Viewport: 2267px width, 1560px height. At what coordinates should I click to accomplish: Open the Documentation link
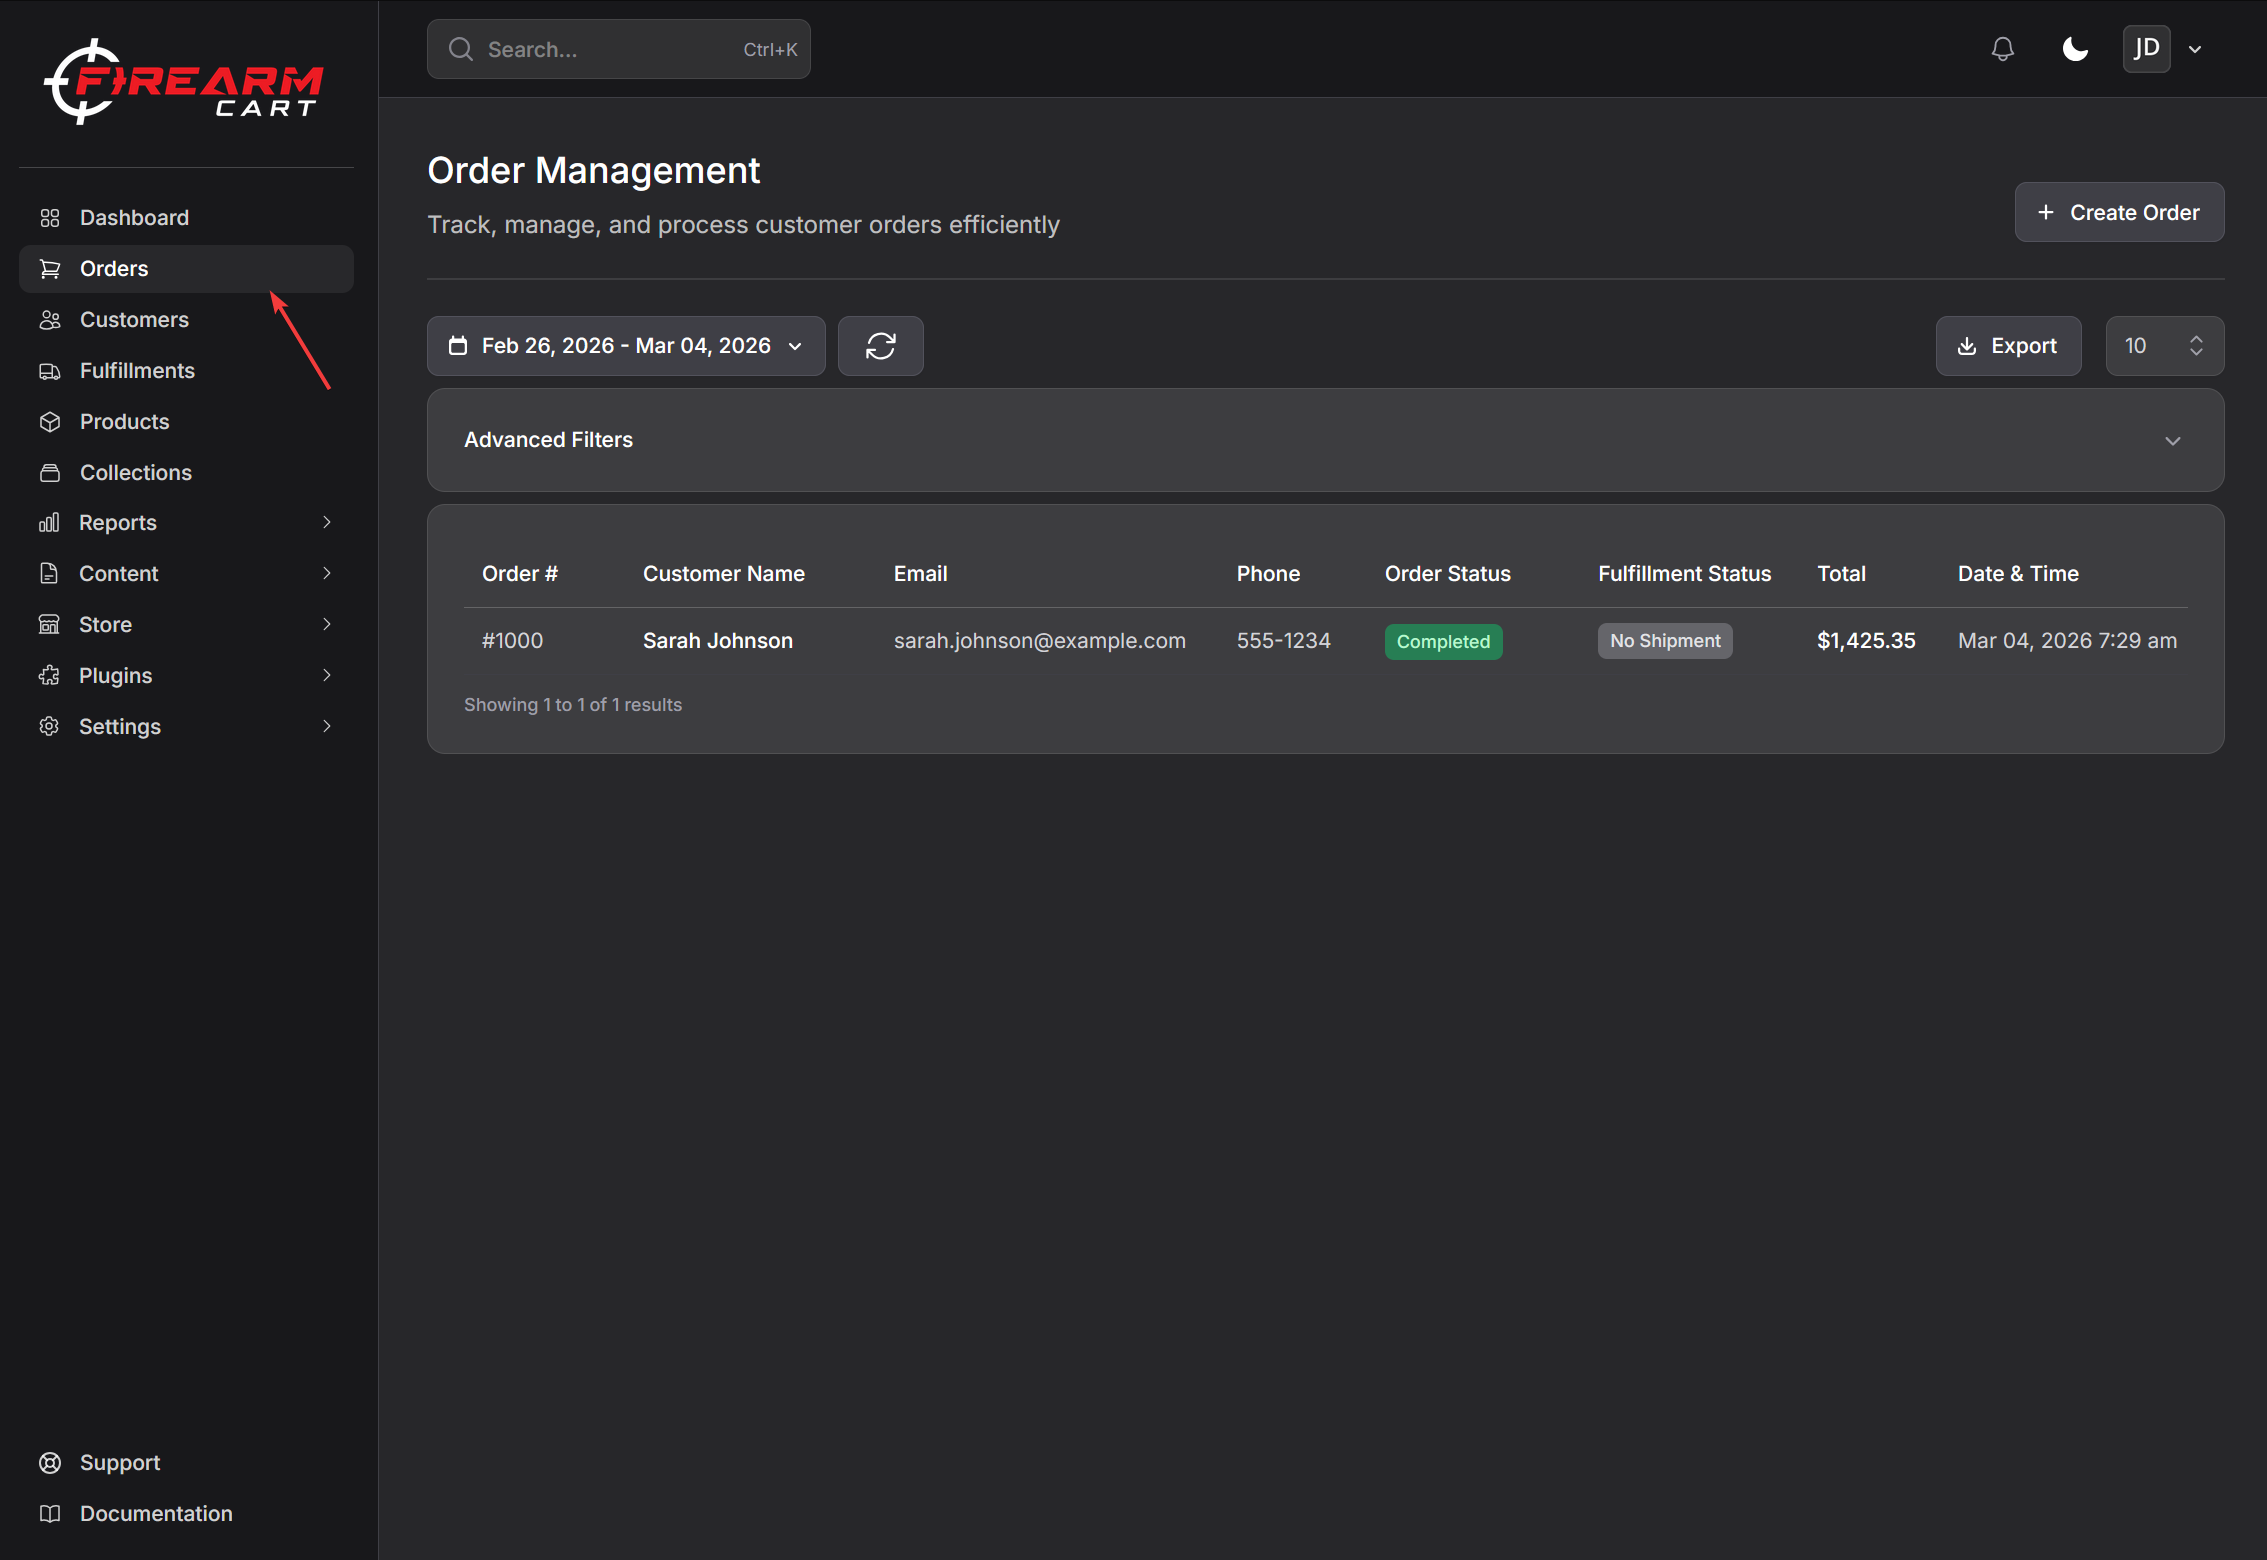point(186,1514)
